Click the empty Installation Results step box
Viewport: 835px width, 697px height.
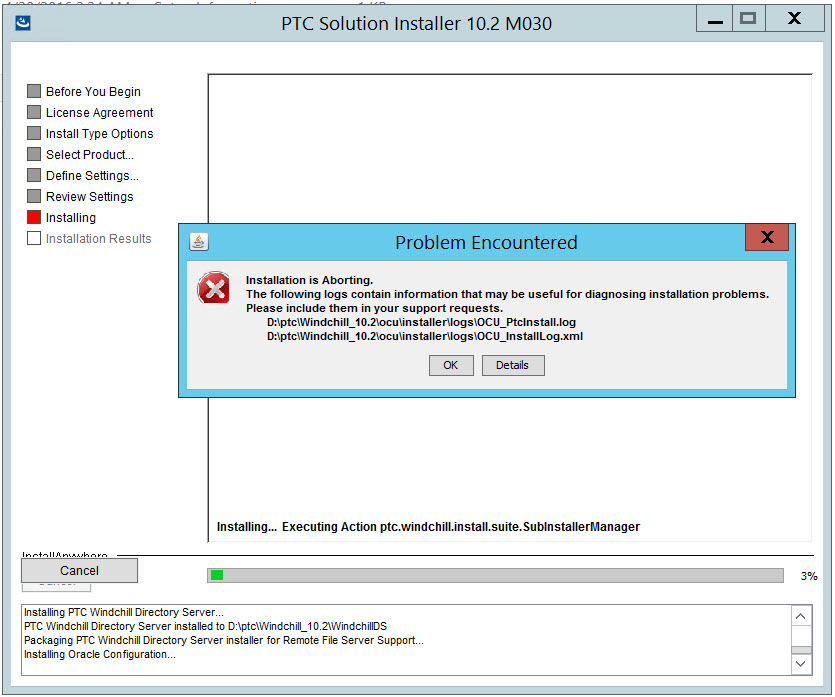[x=34, y=238]
